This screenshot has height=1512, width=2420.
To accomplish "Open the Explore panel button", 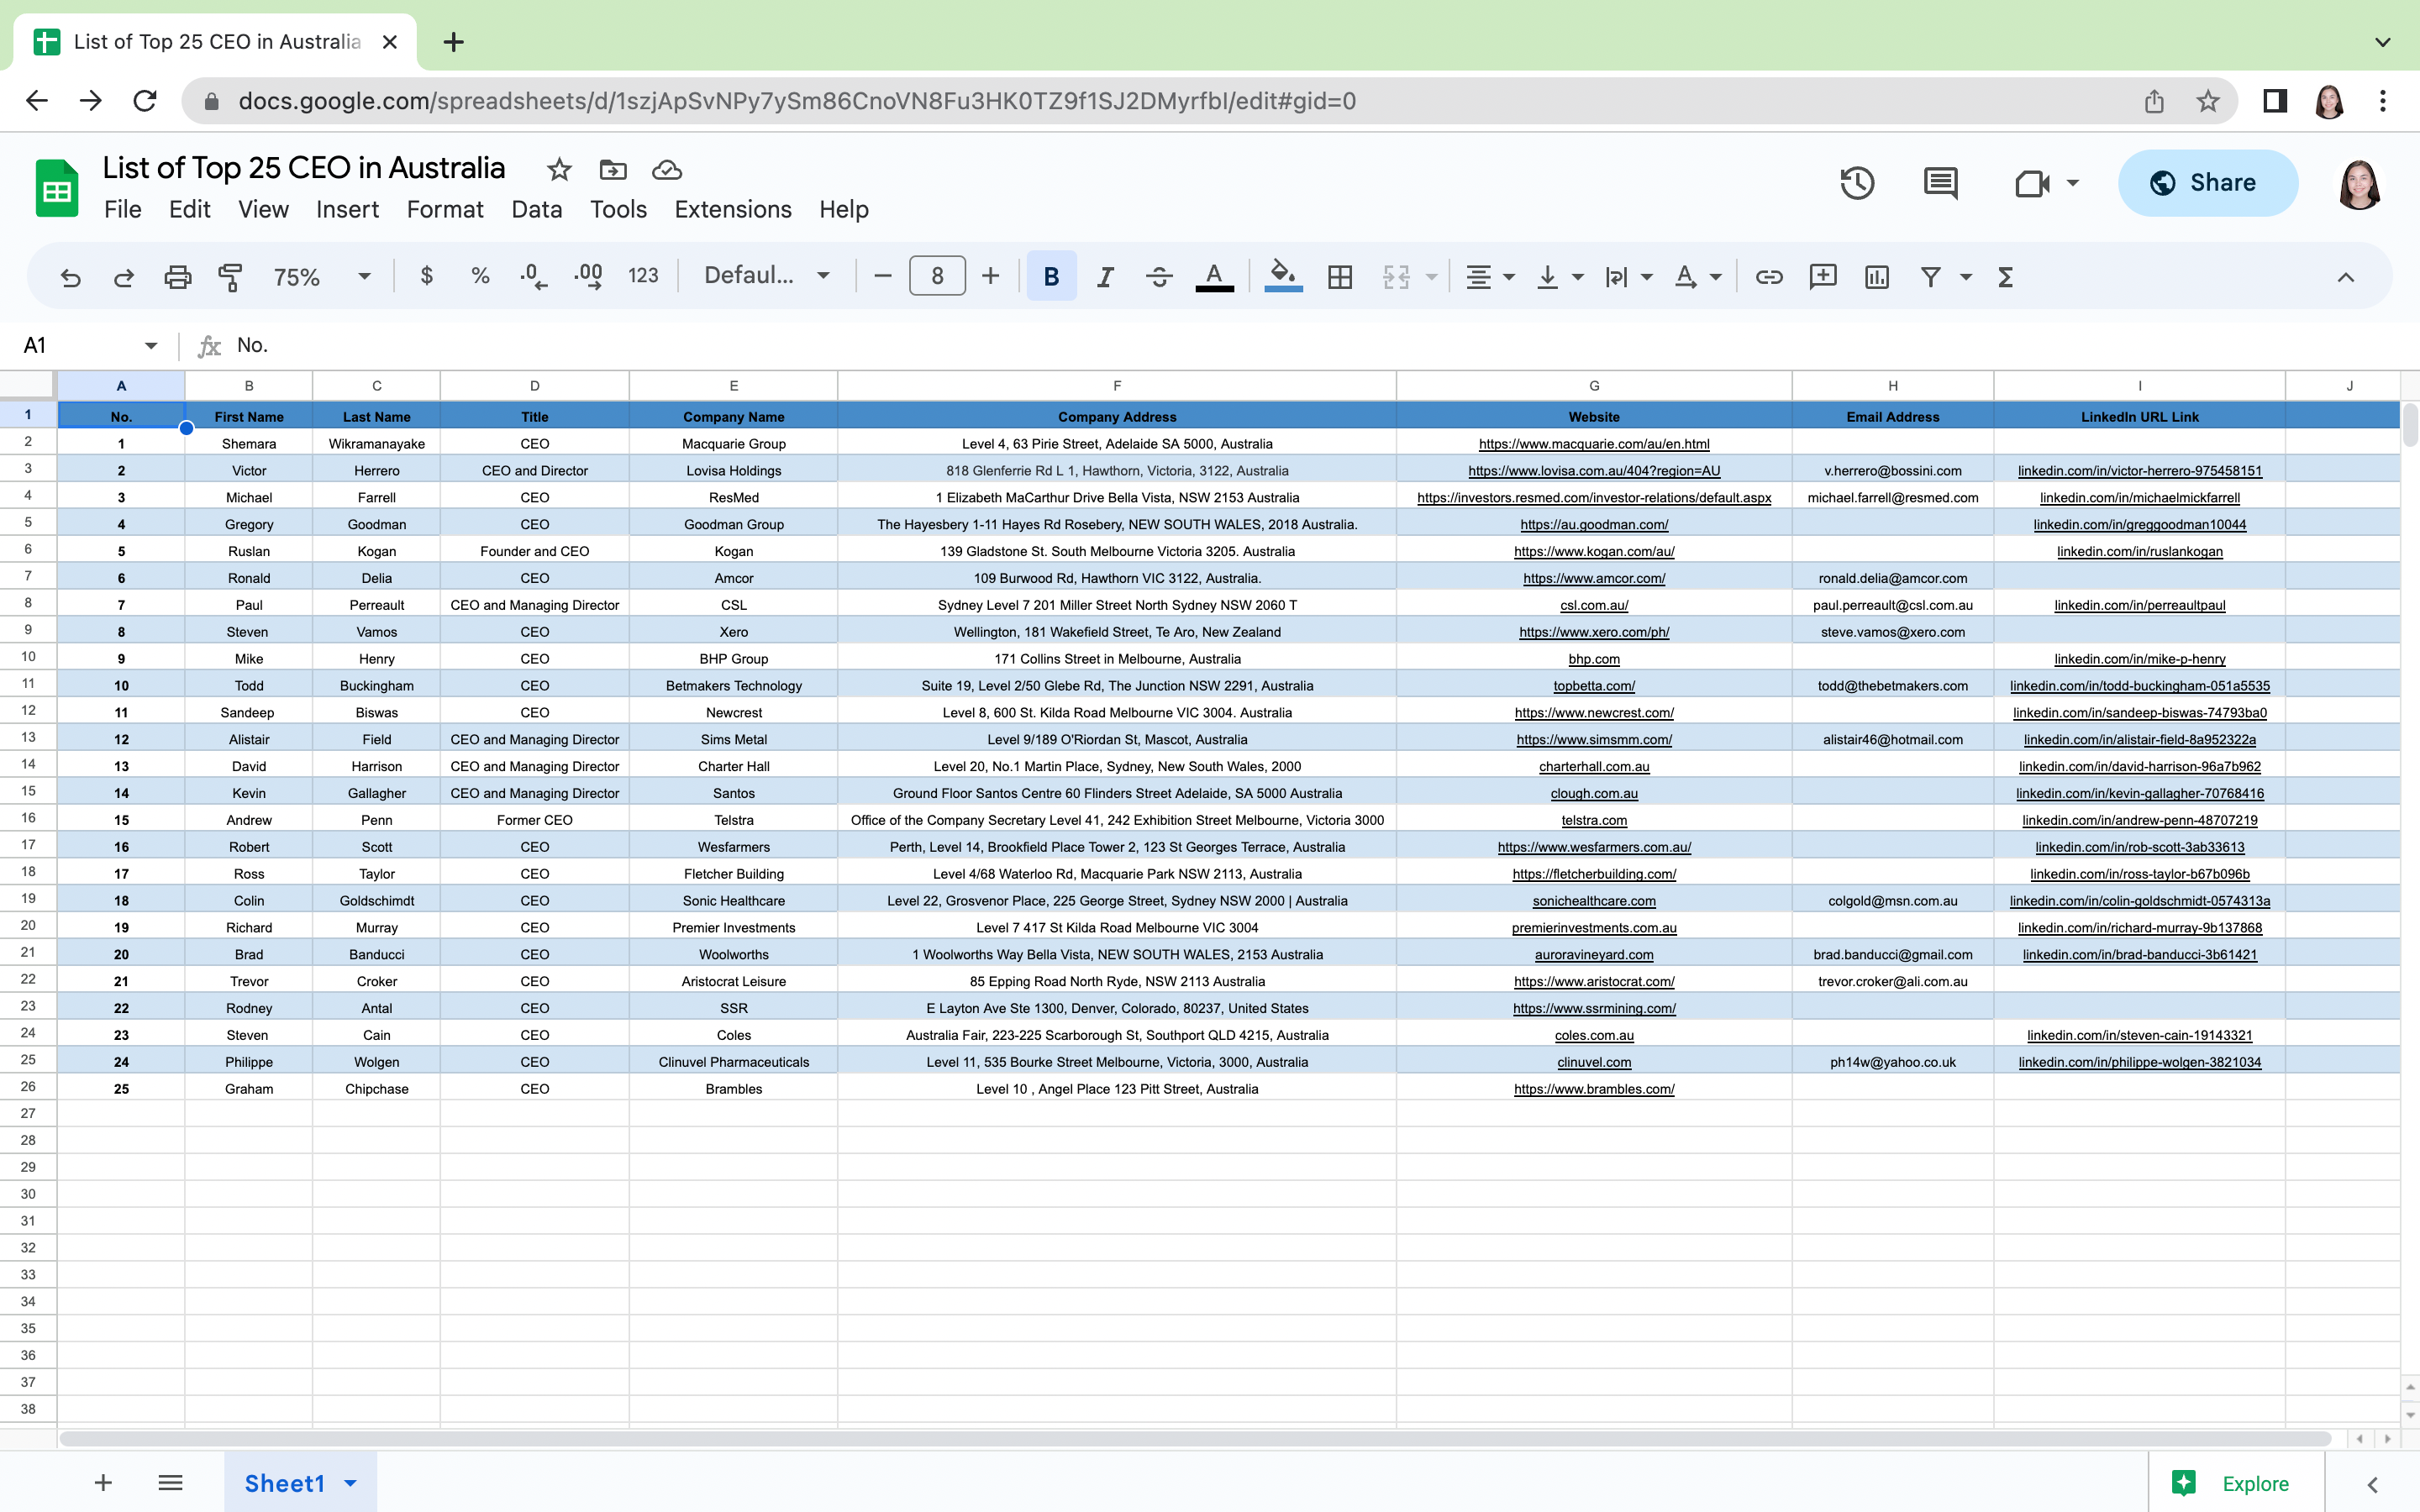I will pos(2236,1483).
